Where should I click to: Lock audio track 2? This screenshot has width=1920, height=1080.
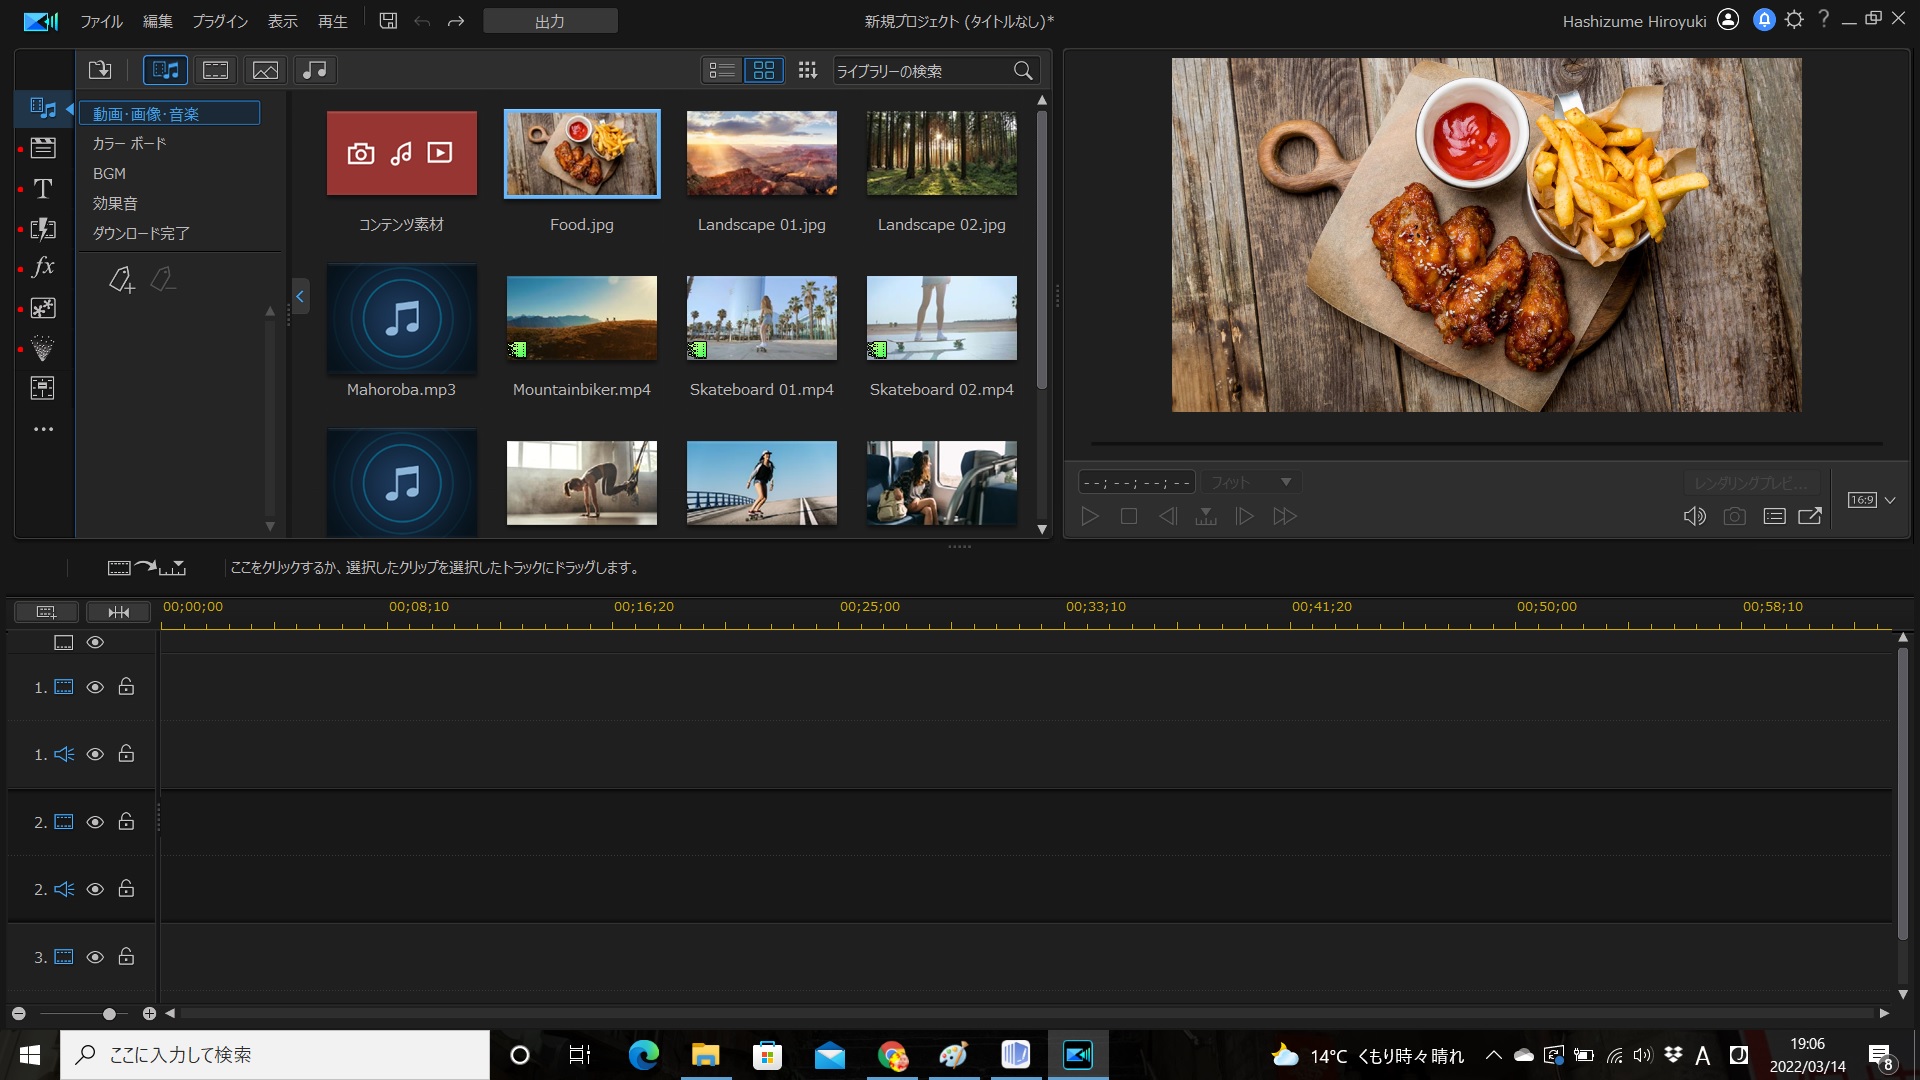[x=126, y=888]
